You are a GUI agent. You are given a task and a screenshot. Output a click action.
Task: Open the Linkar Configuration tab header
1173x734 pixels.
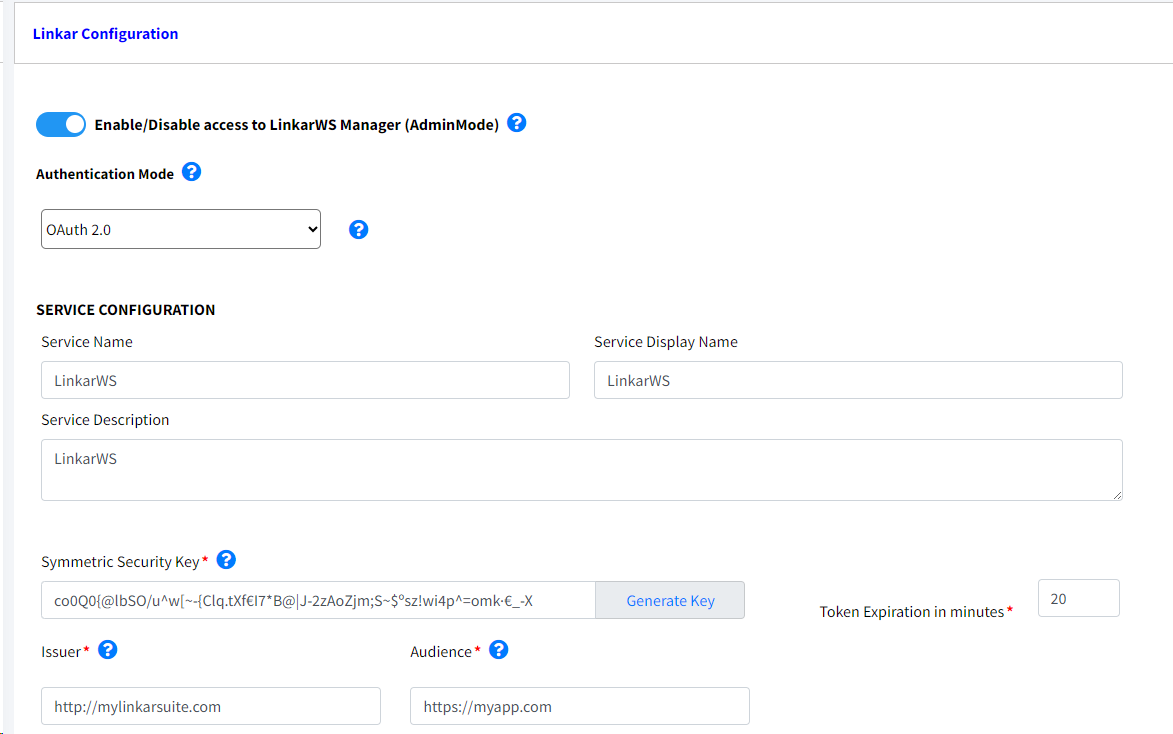(105, 34)
